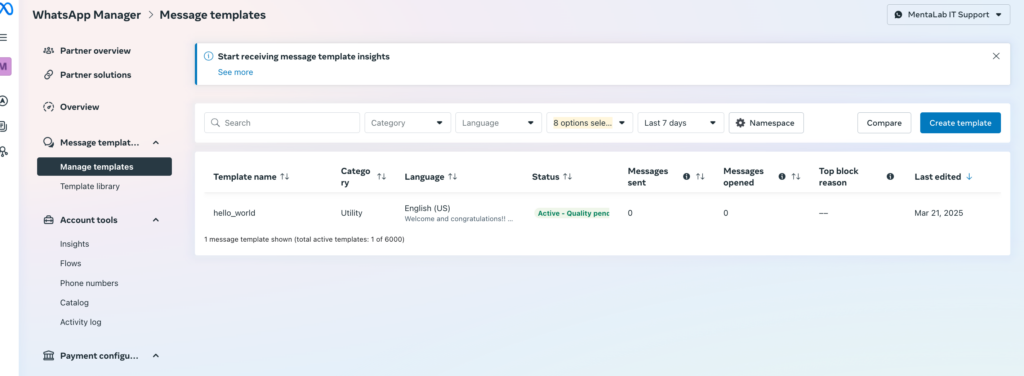Click the info icon beside Top block reason

pos(890,177)
